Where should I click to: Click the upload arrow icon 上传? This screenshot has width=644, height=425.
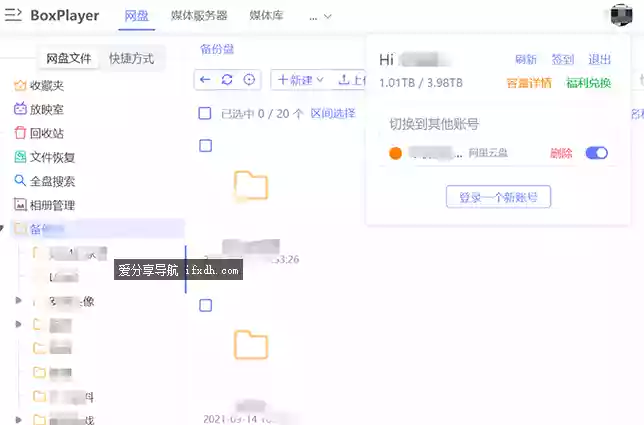coord(343,80)
